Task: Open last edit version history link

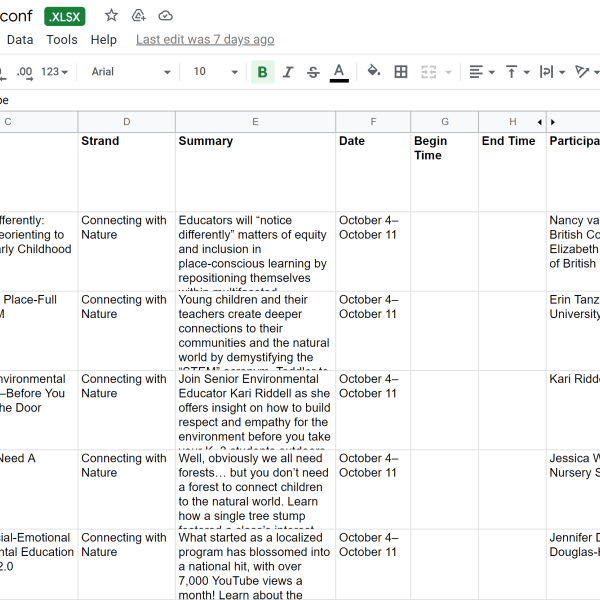Action: click(205, 40)
